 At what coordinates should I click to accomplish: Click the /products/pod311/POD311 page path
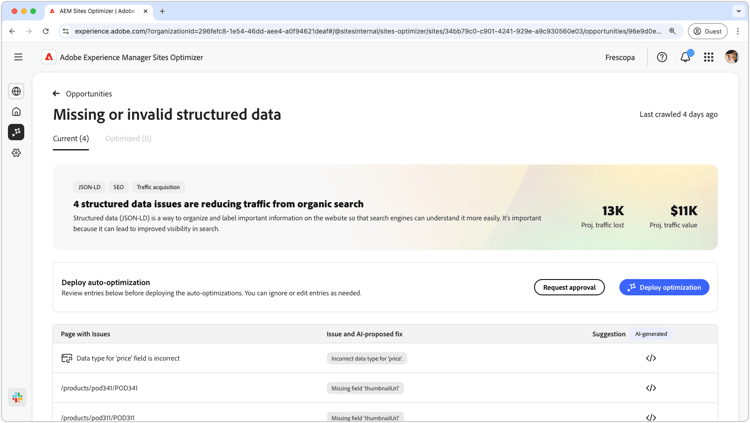tap(98, 417)
